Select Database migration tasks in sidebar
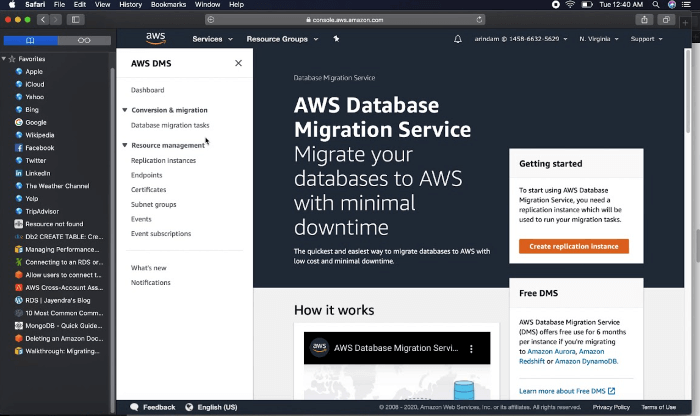The height and width of the screenshot is (416, 700). pos(170,125)
